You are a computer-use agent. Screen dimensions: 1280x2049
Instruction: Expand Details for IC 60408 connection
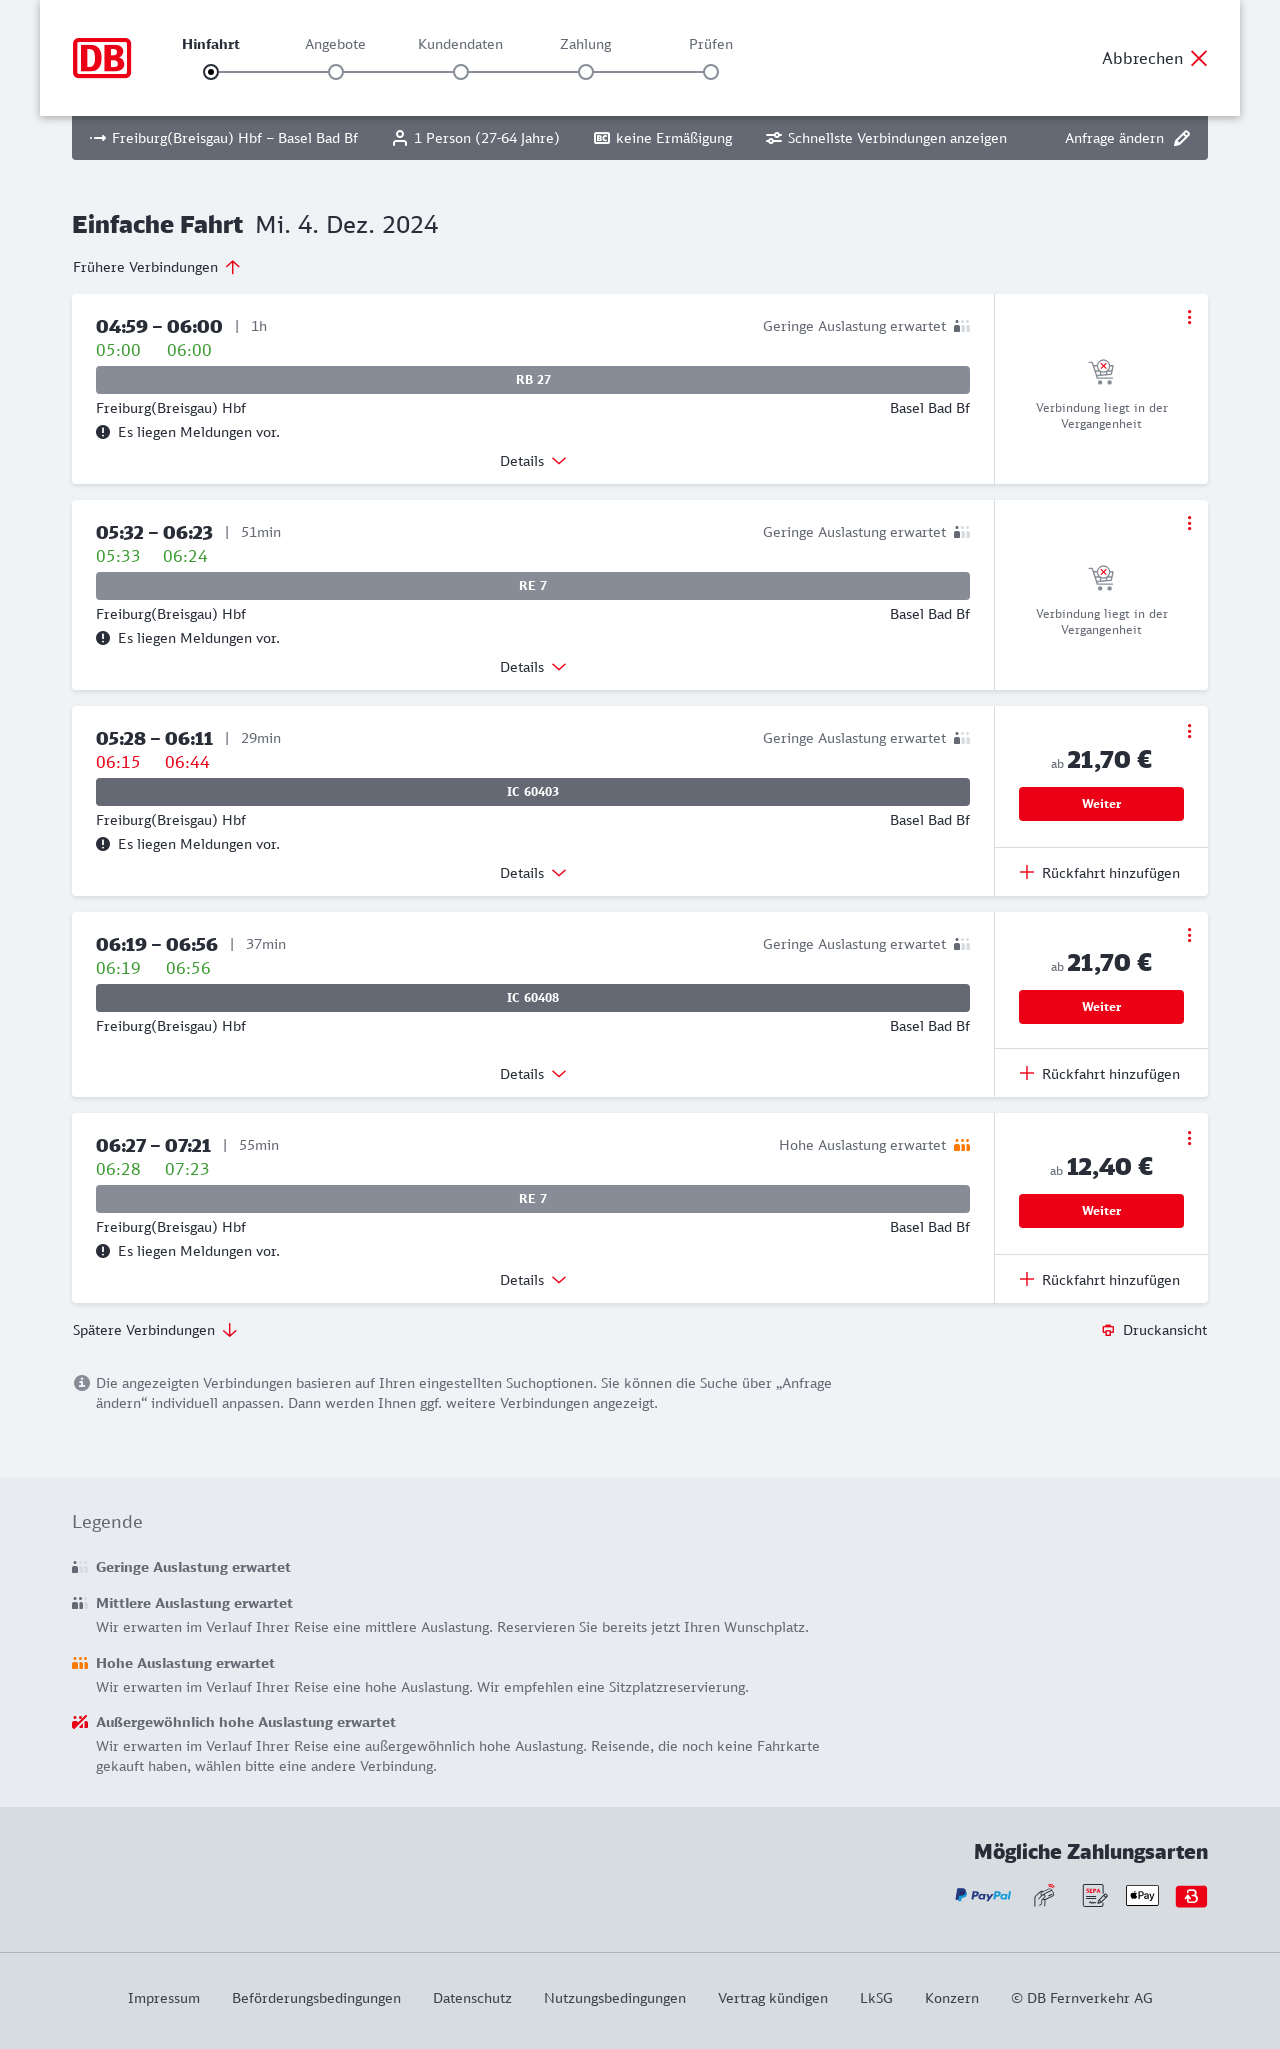[533, 1074]
